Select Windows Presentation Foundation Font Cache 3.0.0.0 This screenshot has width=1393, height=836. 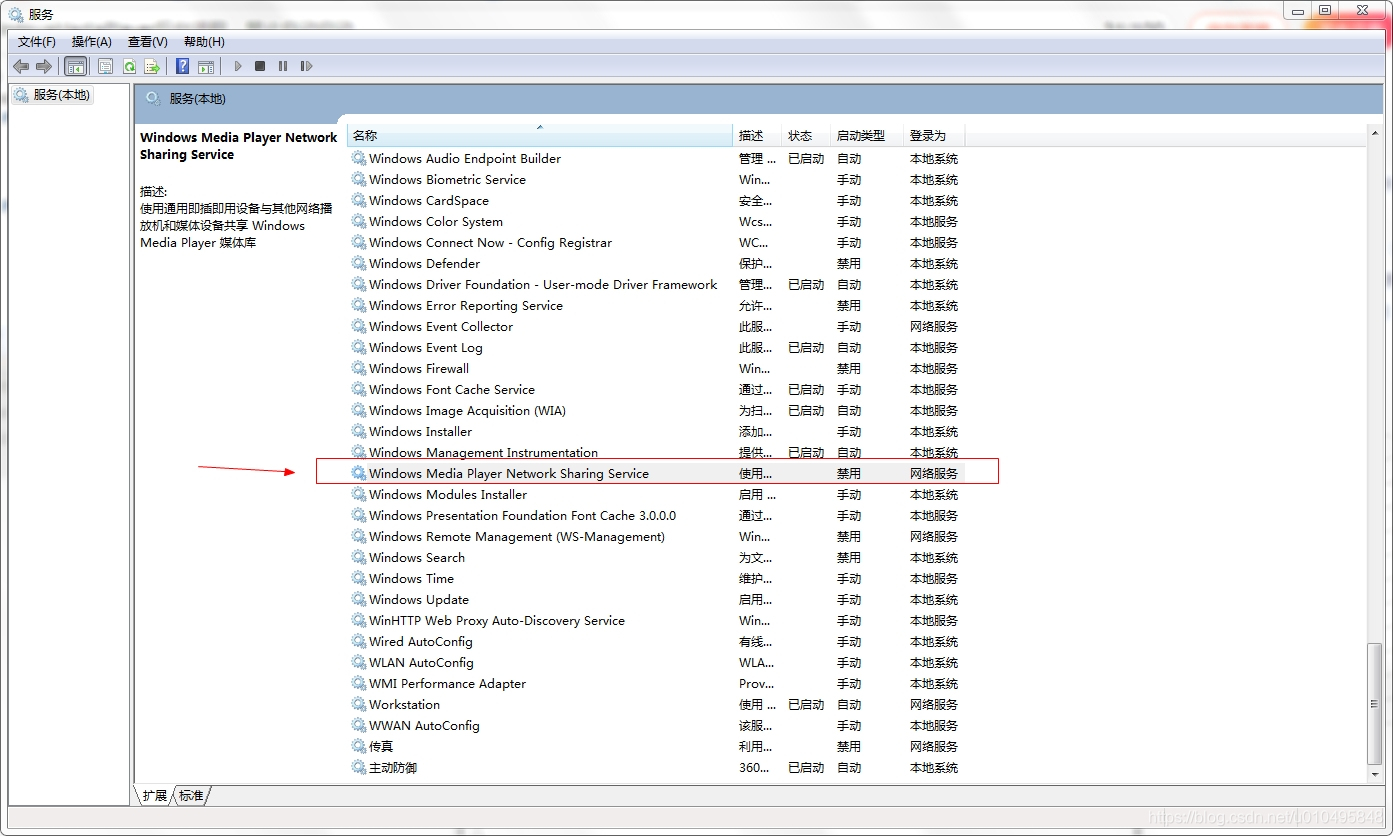[657, 515]
